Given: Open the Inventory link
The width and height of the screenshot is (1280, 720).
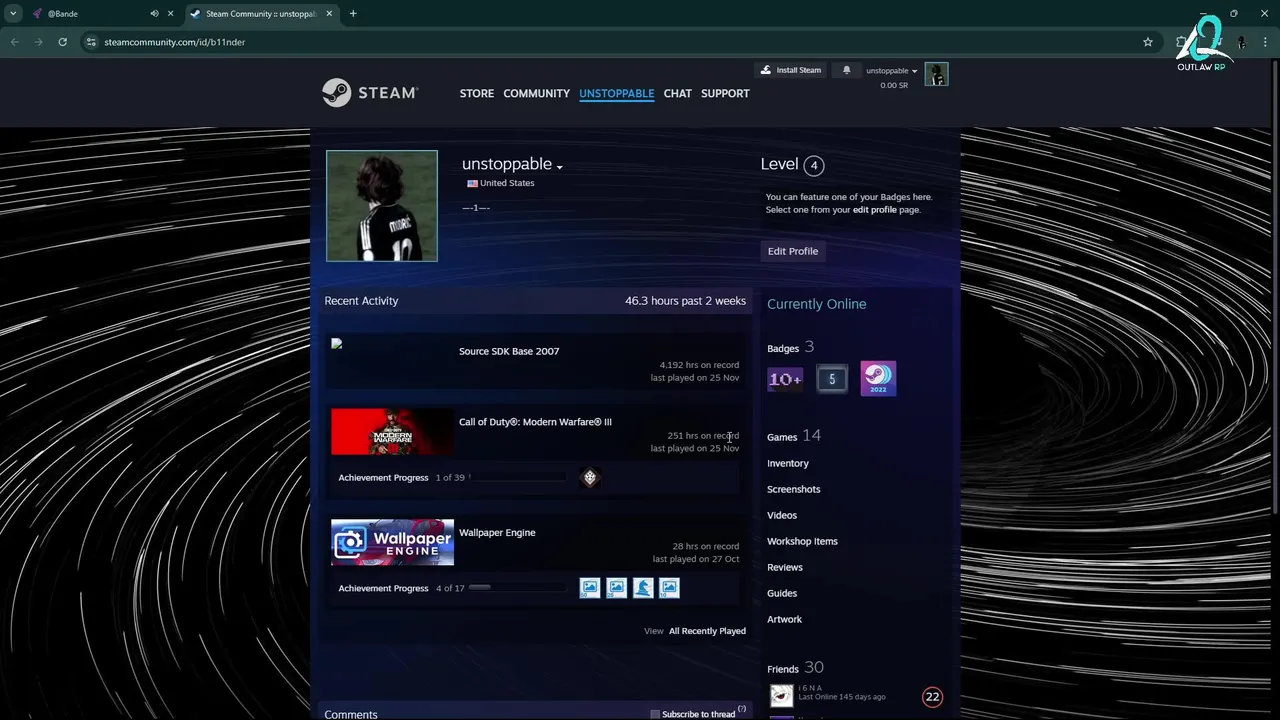Looking at the screenshot, I should [788, 463].
